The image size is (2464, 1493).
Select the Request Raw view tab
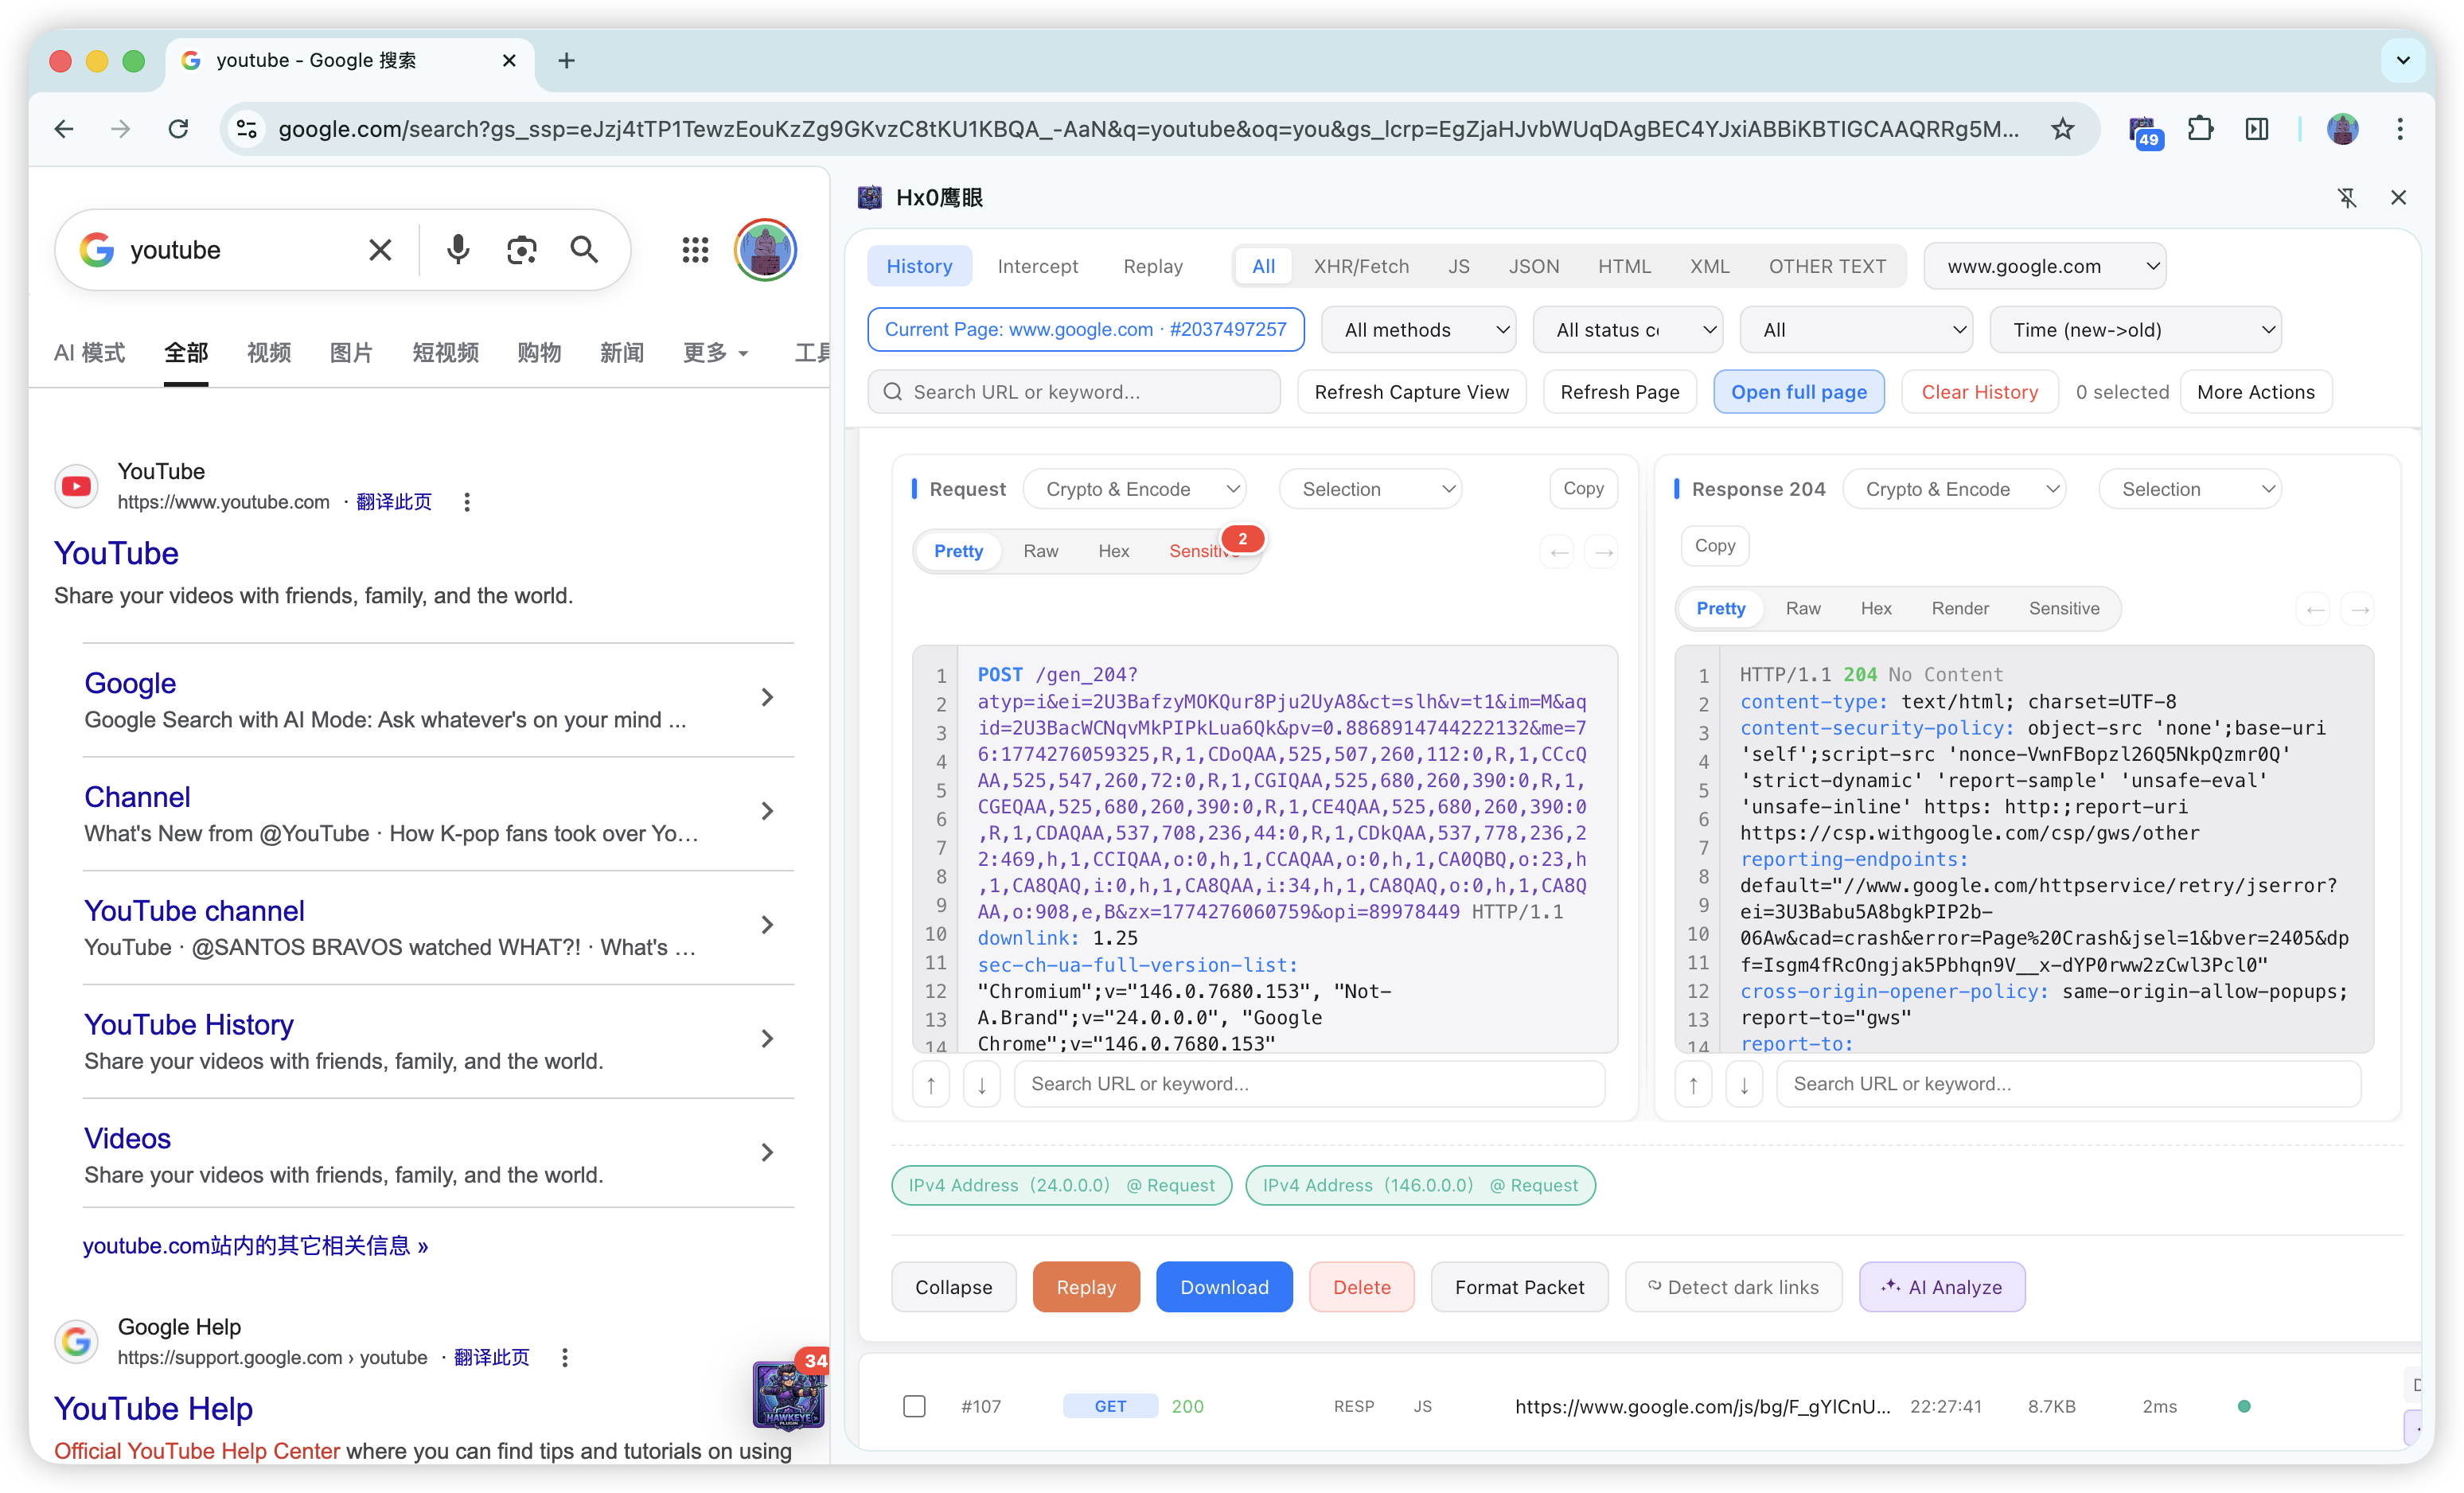point(1040,551)
